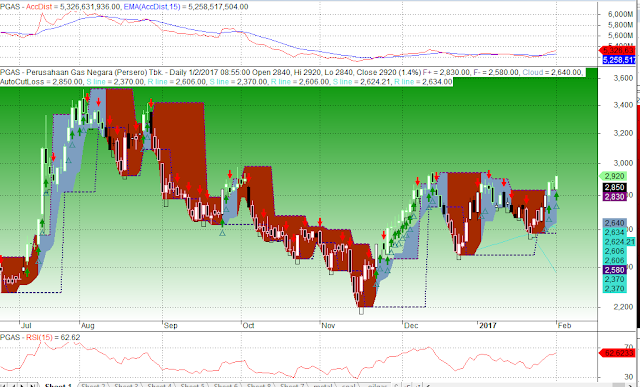
Task: Click 'EMA(AccDist,15) = 5,258,517,504.00' title text
Action: tap(186, 7)
